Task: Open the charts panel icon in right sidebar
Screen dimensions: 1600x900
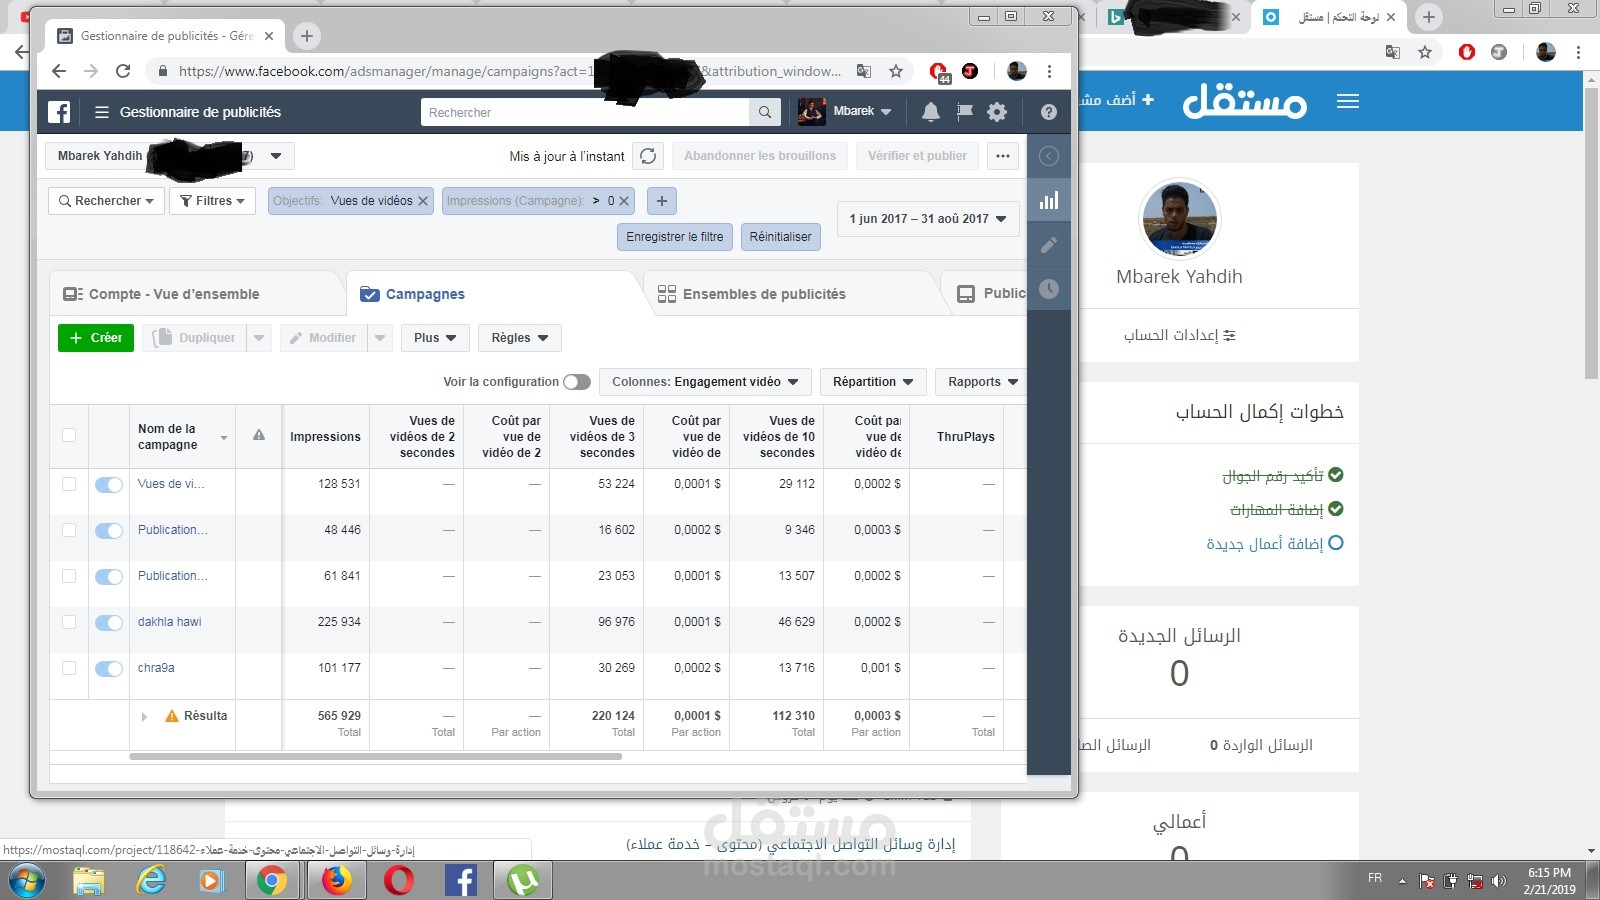Action: click(1048, 200)
